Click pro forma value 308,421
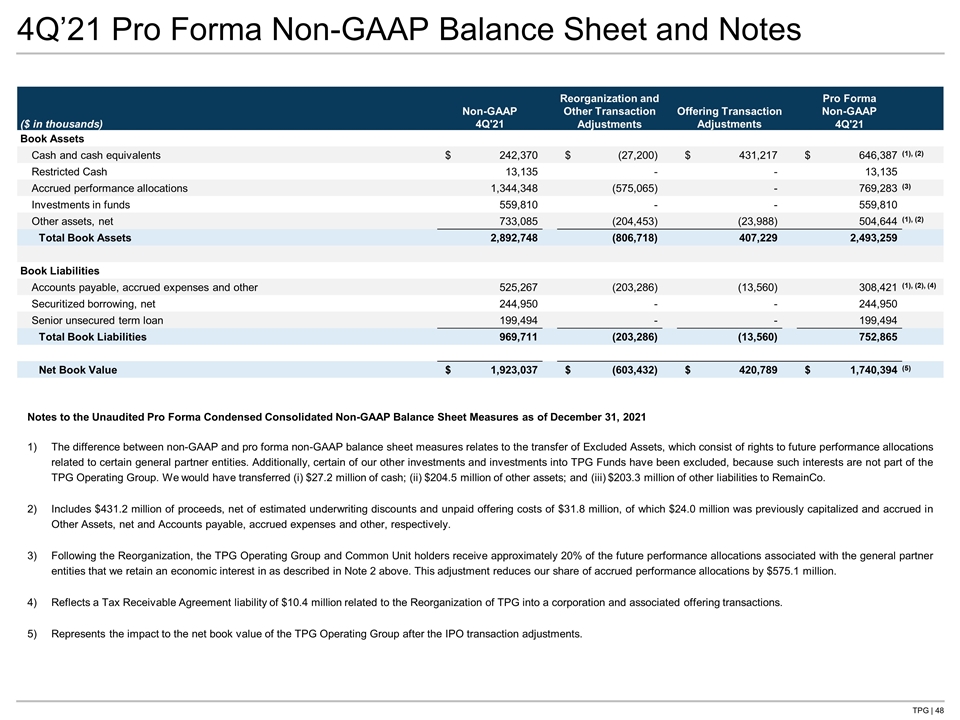960x720 pixels. tap(878, 288)
